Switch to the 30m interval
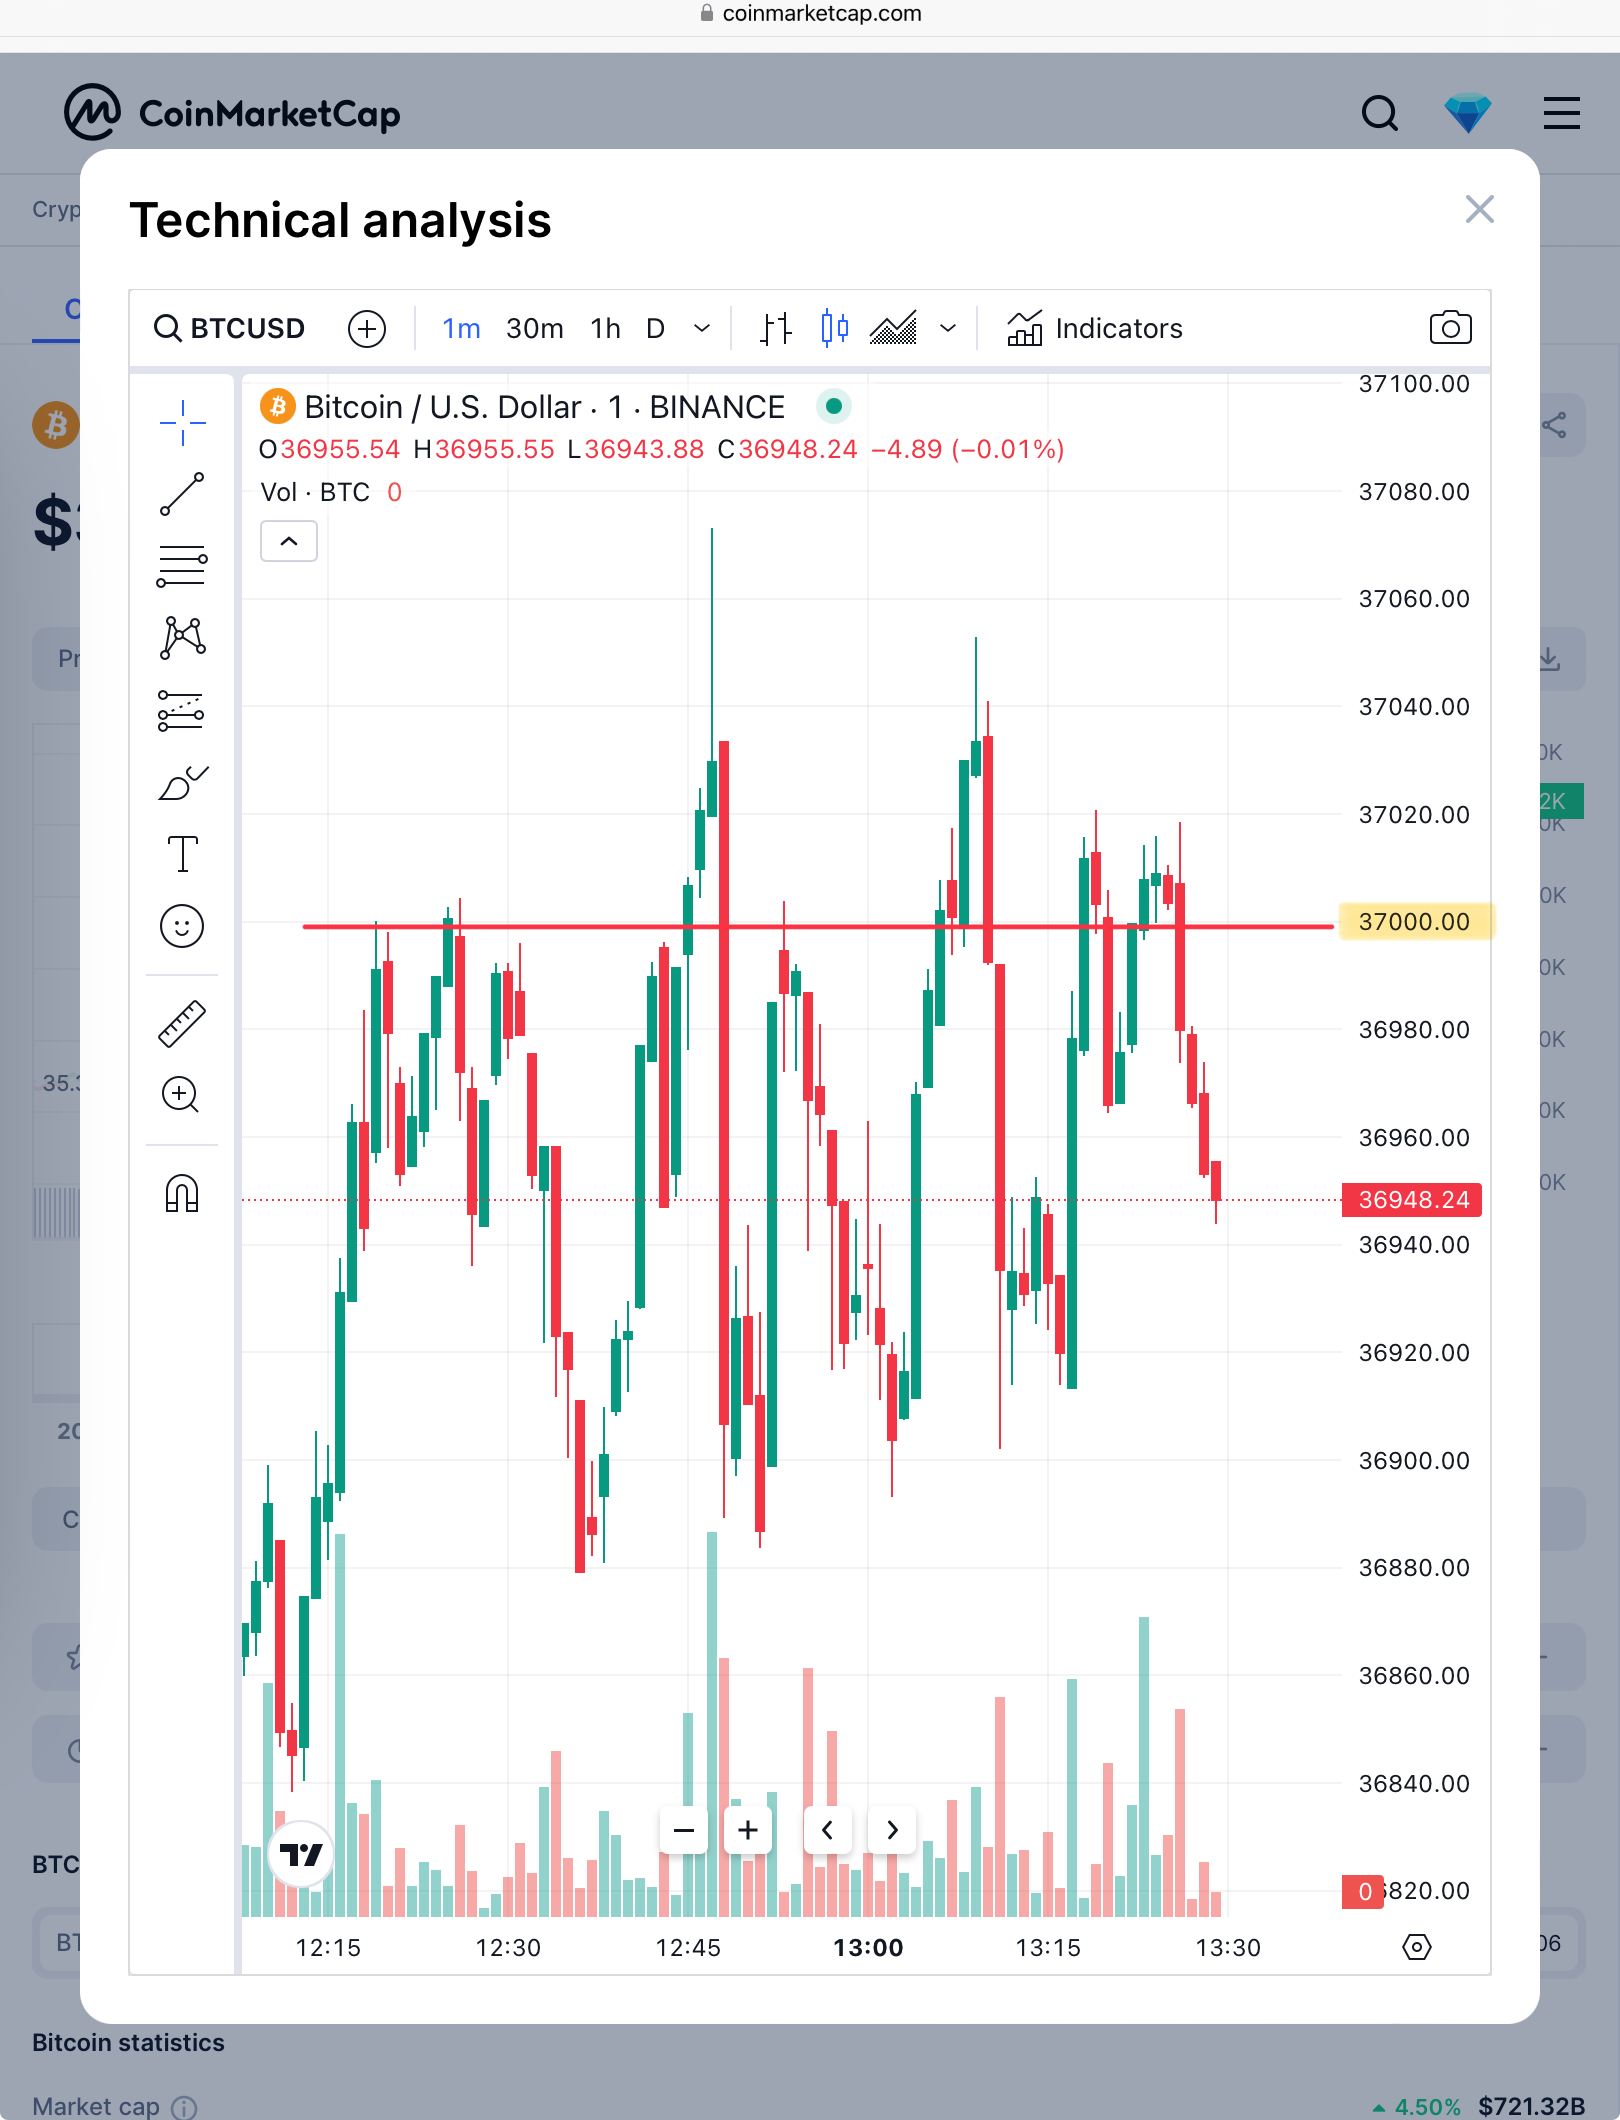 534,328
